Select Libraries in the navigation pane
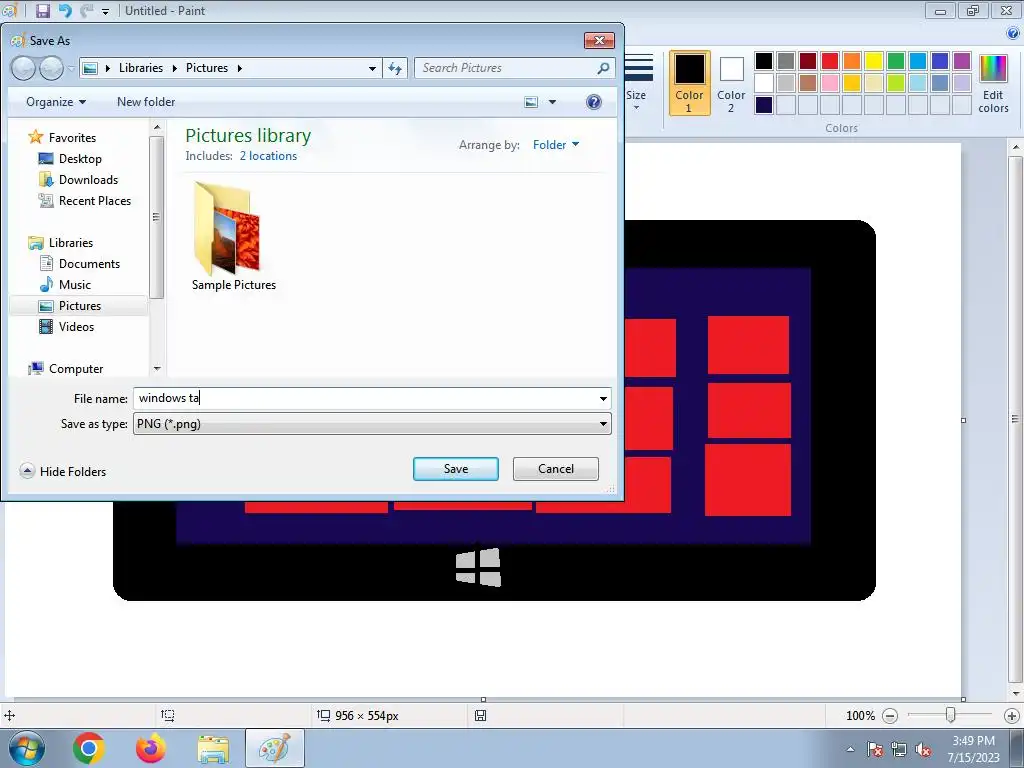The image size is (1024, 768). pos(71,243)
